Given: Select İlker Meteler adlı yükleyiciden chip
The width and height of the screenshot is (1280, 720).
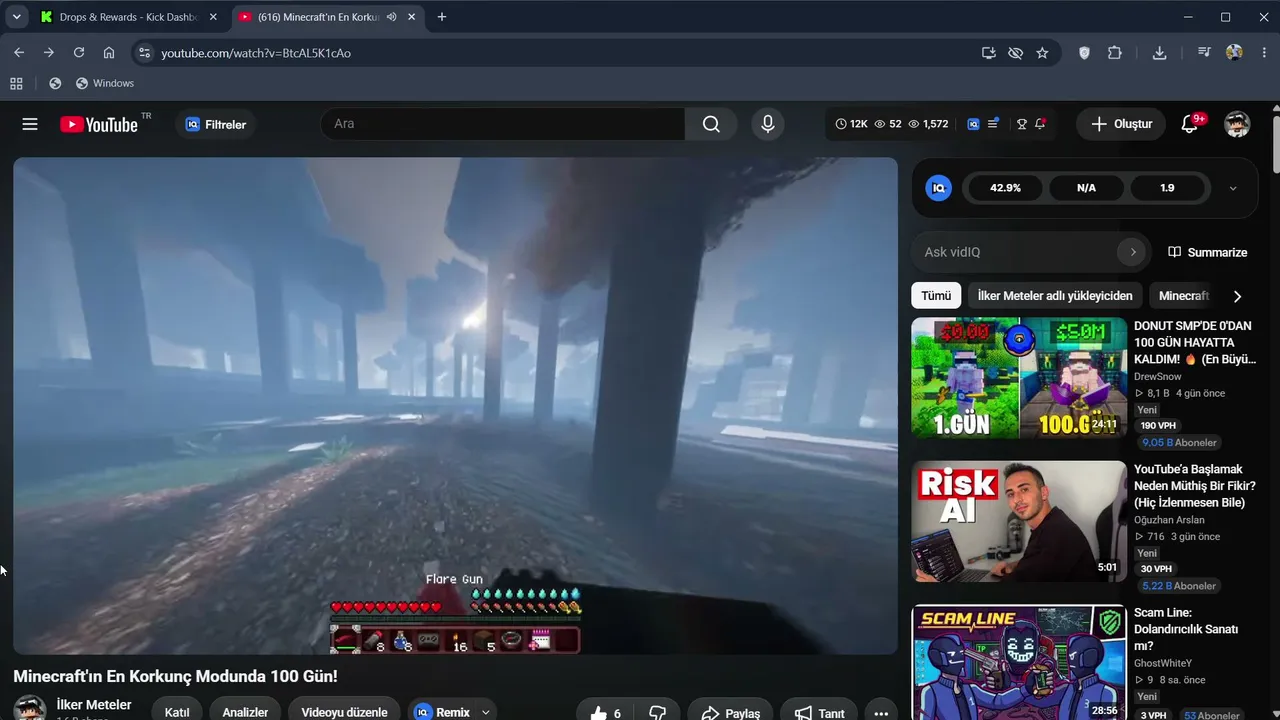Looking at the screenshot, I should tap(1055, 296).
